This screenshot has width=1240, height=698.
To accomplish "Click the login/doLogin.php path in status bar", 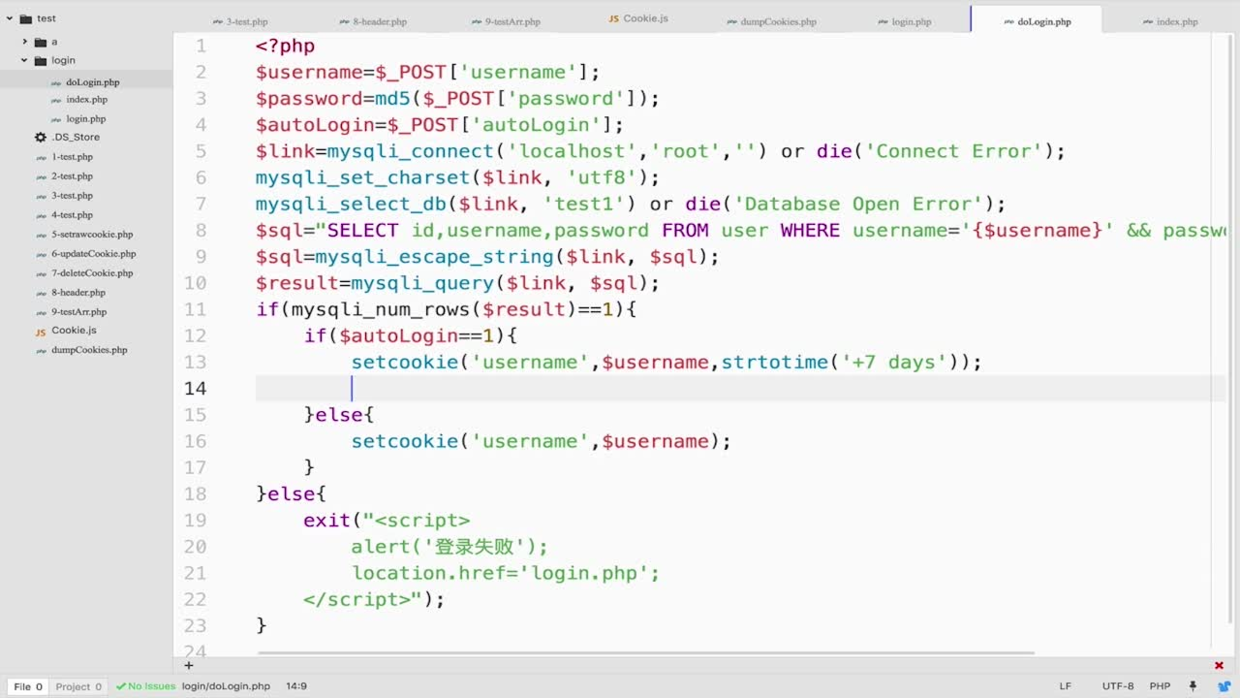I will pos(226,686).
